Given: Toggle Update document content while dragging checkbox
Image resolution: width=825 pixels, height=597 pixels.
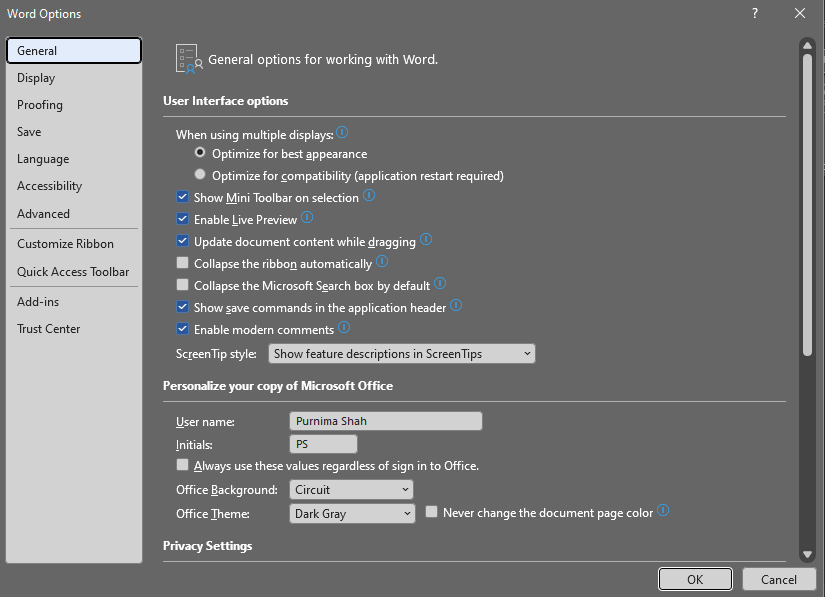Looking at the screenshot, I should point(183,241).
